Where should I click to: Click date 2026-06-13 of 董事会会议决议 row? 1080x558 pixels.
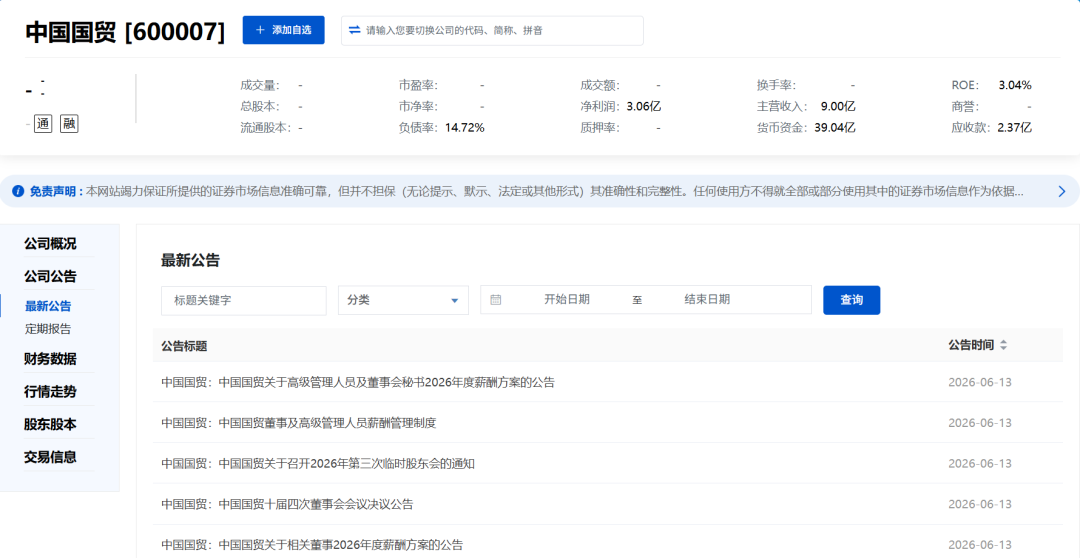click(980, 504)
